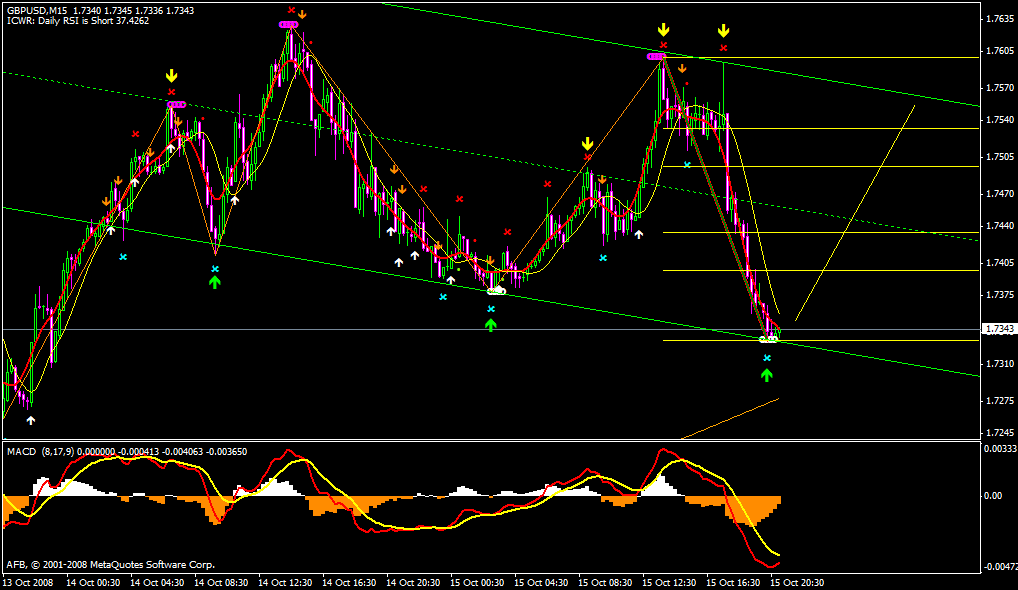The height and width of the screenshot is (590, 1018).
Task: Select the white up arrow at bottom-left low
Action: pos(30,421)
